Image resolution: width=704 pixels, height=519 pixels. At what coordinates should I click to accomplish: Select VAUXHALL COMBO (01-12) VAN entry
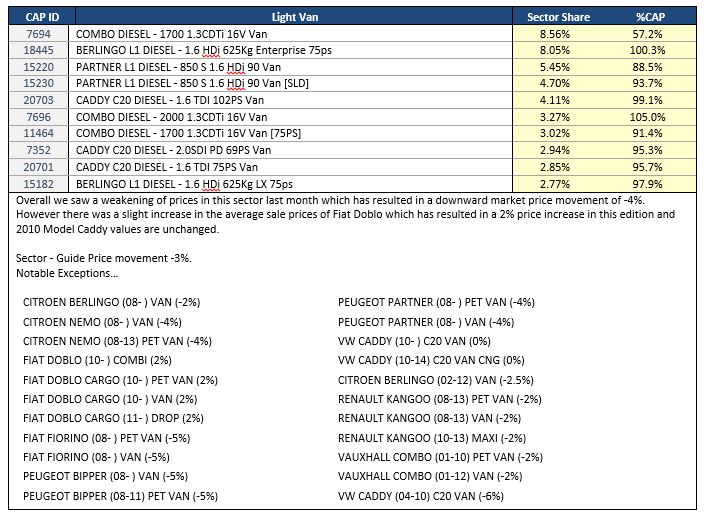click(430, 476)
